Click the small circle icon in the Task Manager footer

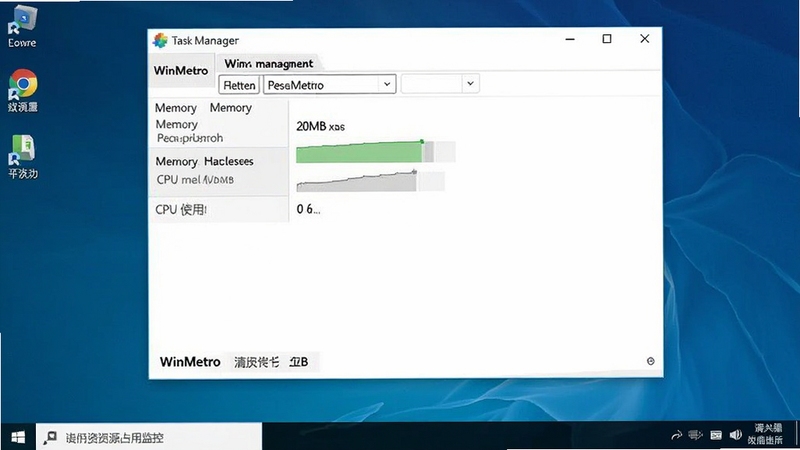click(651, 361)
